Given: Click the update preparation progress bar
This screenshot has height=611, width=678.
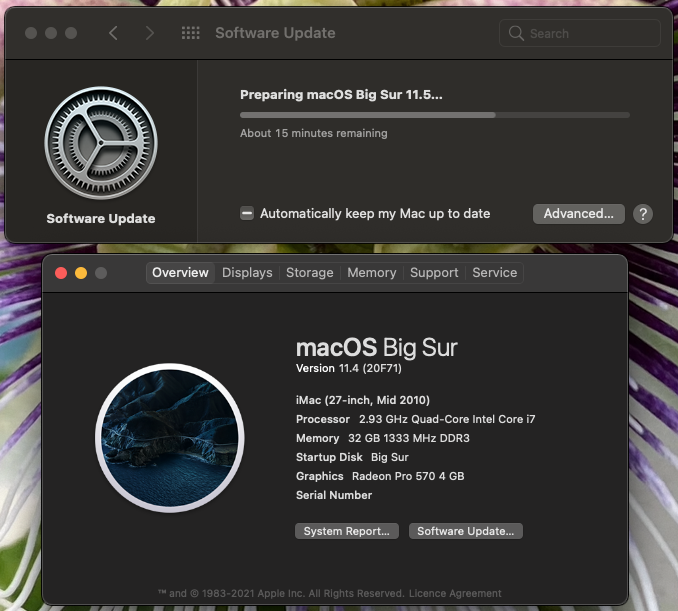Looking at the screenshot, I should [435, 115].
